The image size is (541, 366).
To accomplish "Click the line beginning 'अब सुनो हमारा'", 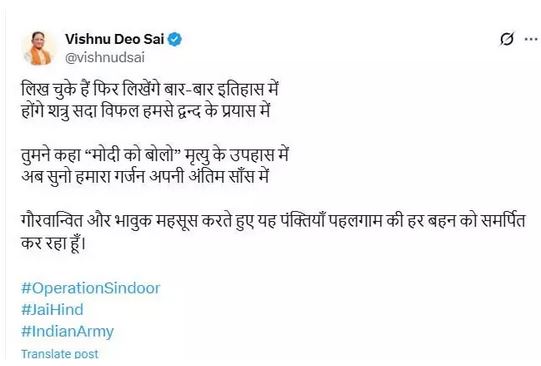I will click(x=145, y=177).
